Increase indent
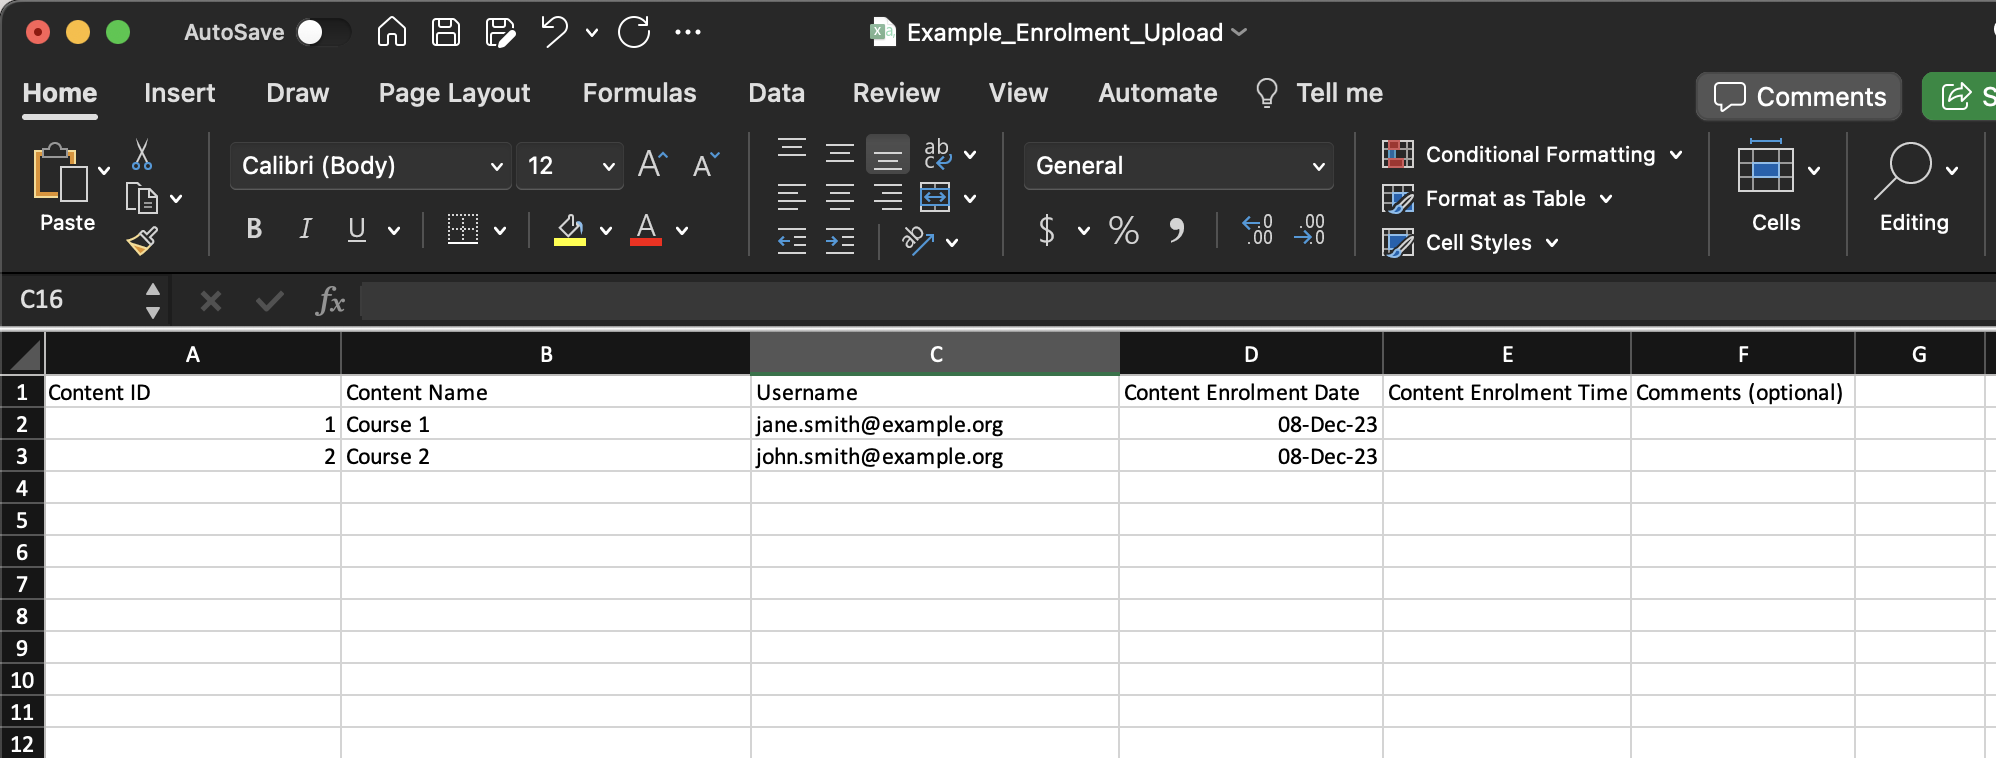 [840, 241]
